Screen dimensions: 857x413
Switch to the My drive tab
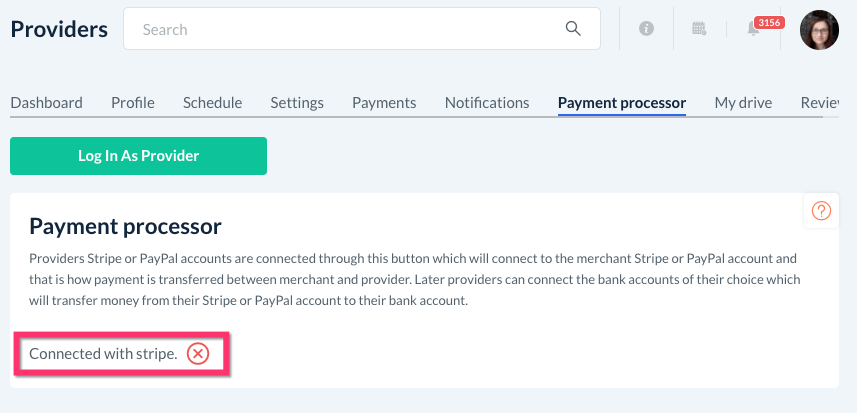[743, 103]
